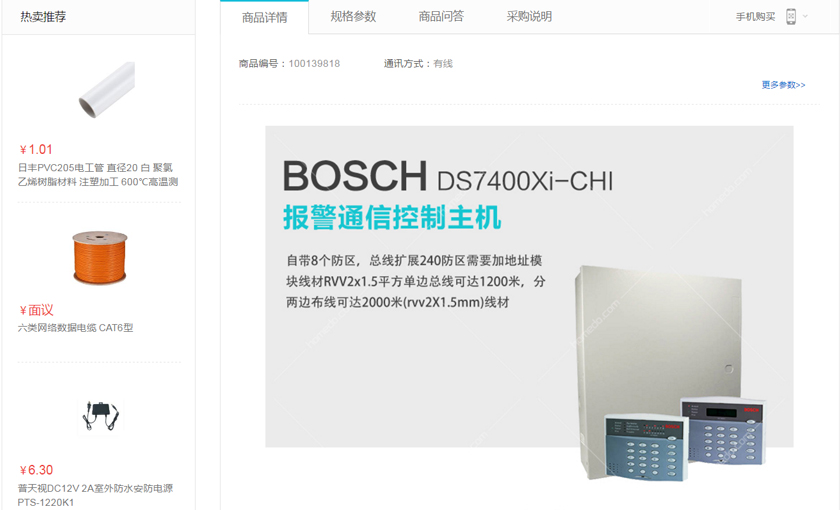
Task: Open the orange CAT6 cable spool image
Action: pos(100,257)
